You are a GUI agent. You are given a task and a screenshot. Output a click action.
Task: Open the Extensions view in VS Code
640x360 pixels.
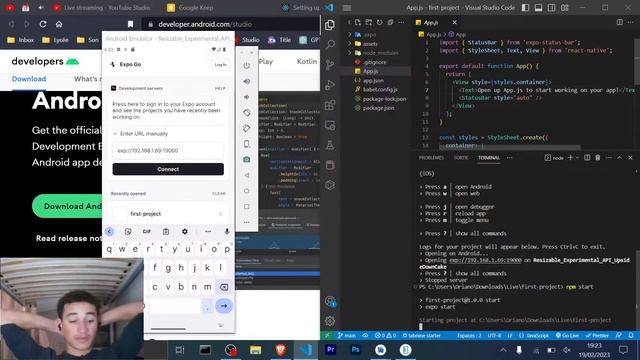tap(330, 105)
